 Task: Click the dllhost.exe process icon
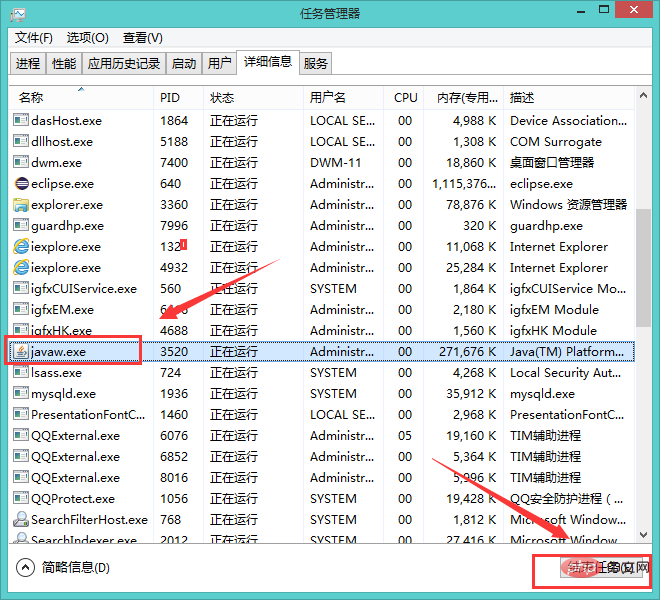click(x=21, y=141)
